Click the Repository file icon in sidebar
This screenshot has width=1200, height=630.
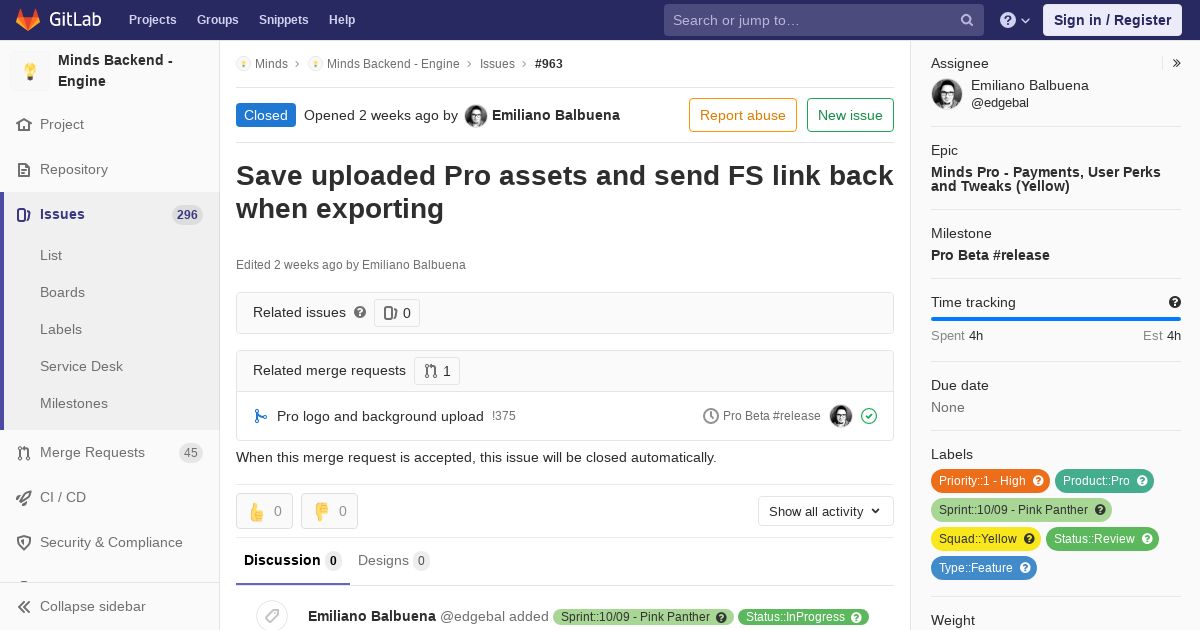[24, 170]
